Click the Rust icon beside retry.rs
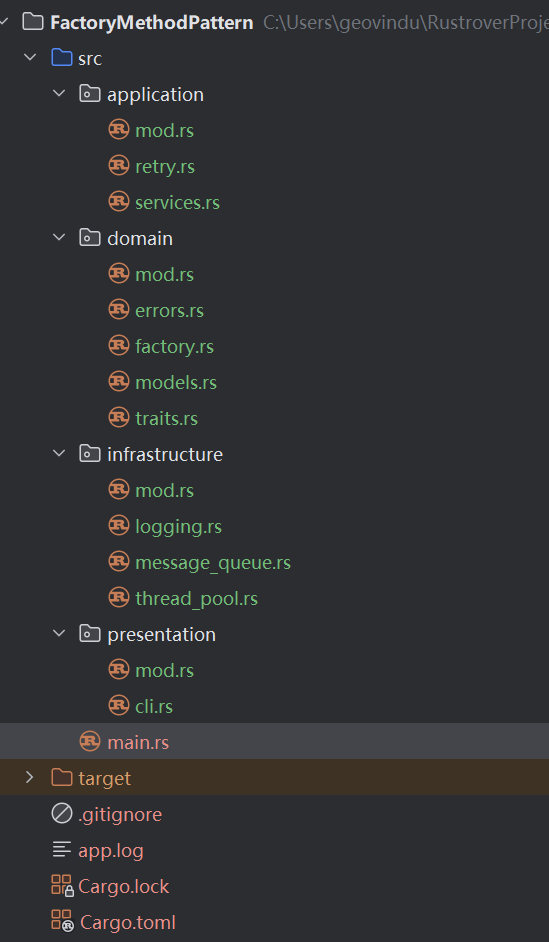The width and height of the screenshot is (549, 942). pos(119,166)
